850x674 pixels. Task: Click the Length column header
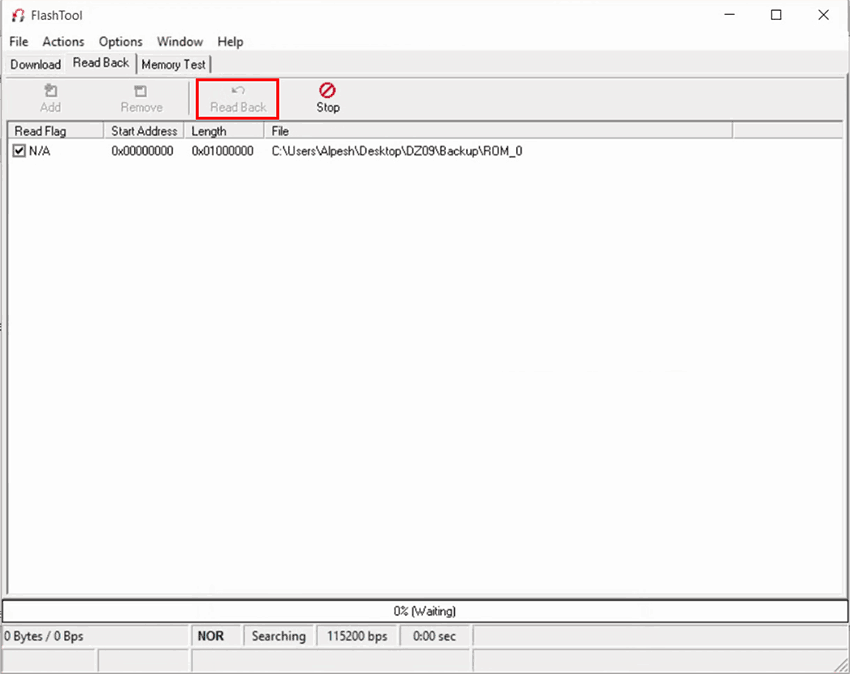tap(224, 131)
